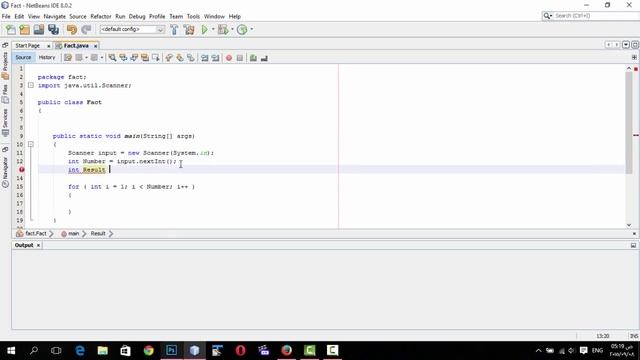Click the Comment lines icon
640x360 pixels.
tap(253, 58)
